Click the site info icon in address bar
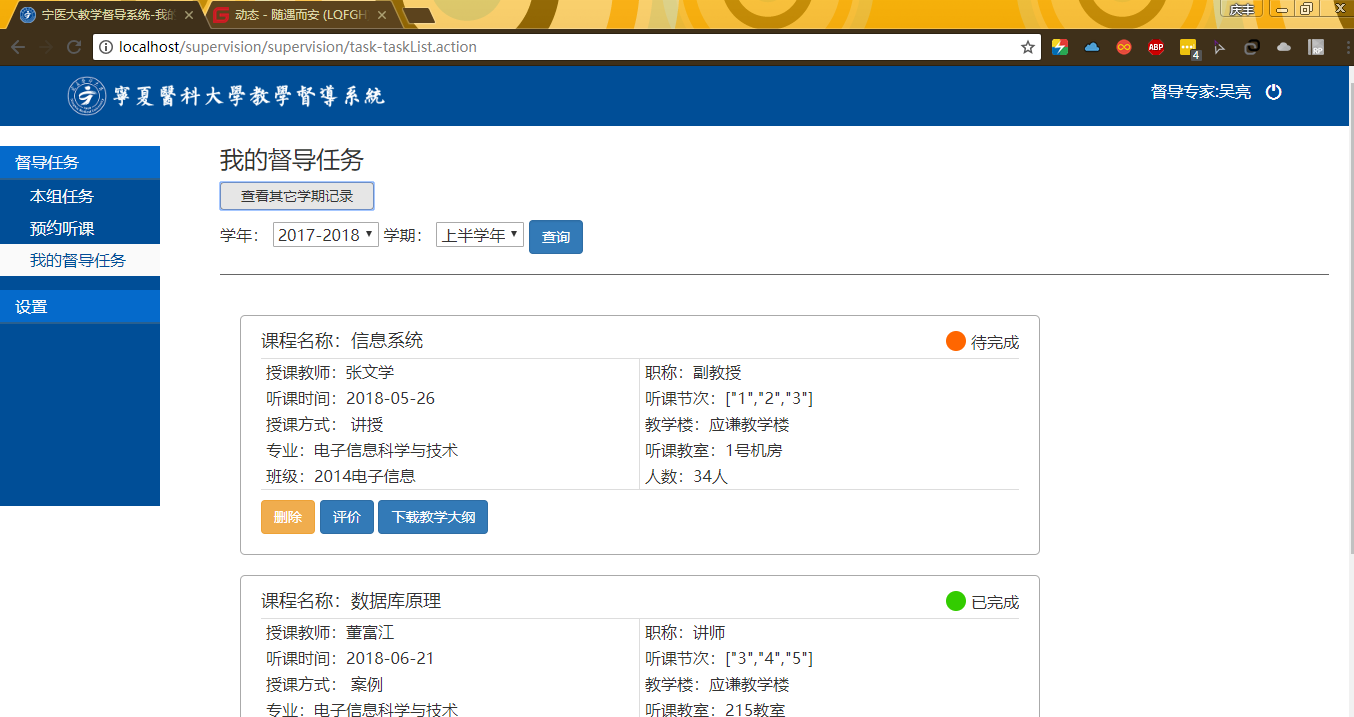1354x717 pixels. (106, 47)
